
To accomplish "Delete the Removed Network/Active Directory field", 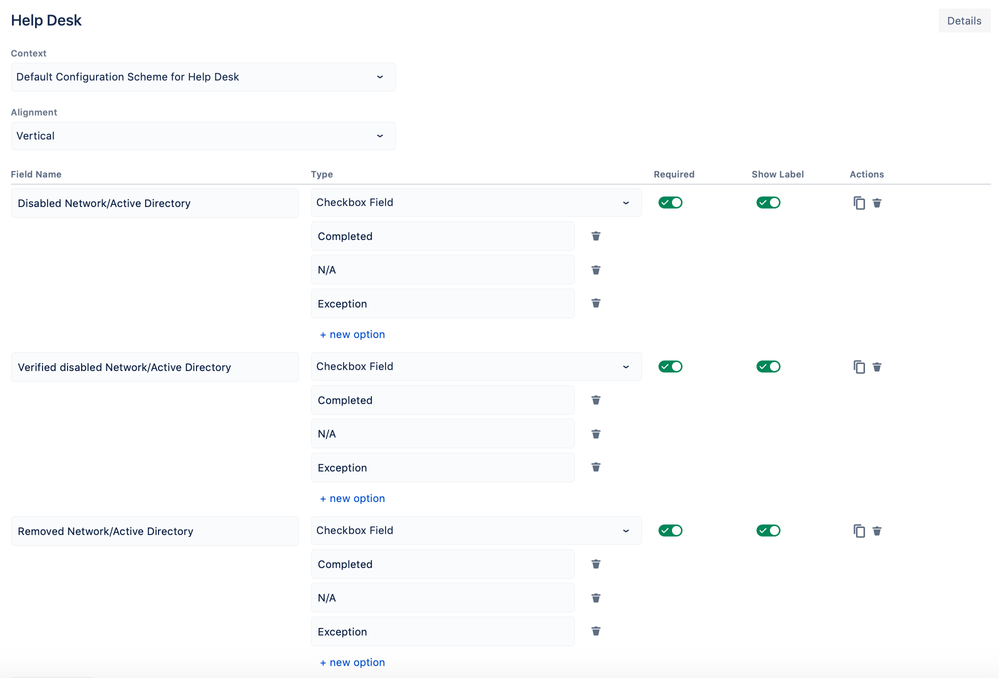I will pyautogui.click(x=877, y=530).
